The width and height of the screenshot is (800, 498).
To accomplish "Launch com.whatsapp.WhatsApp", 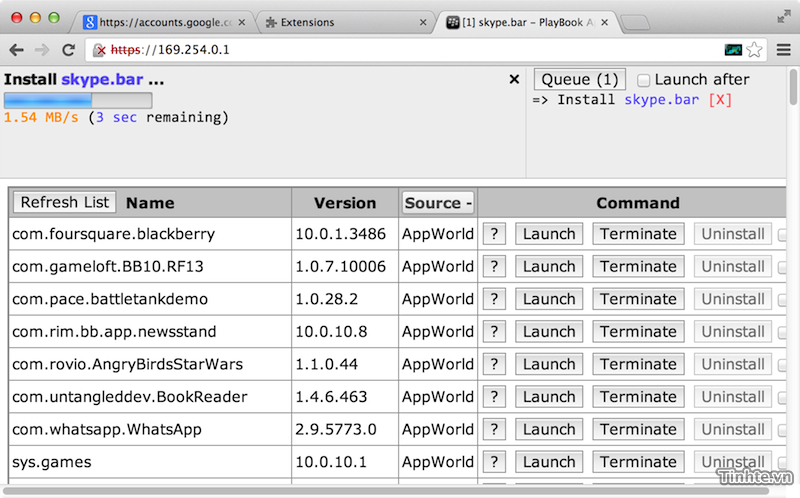I will [x=549, y=430].
